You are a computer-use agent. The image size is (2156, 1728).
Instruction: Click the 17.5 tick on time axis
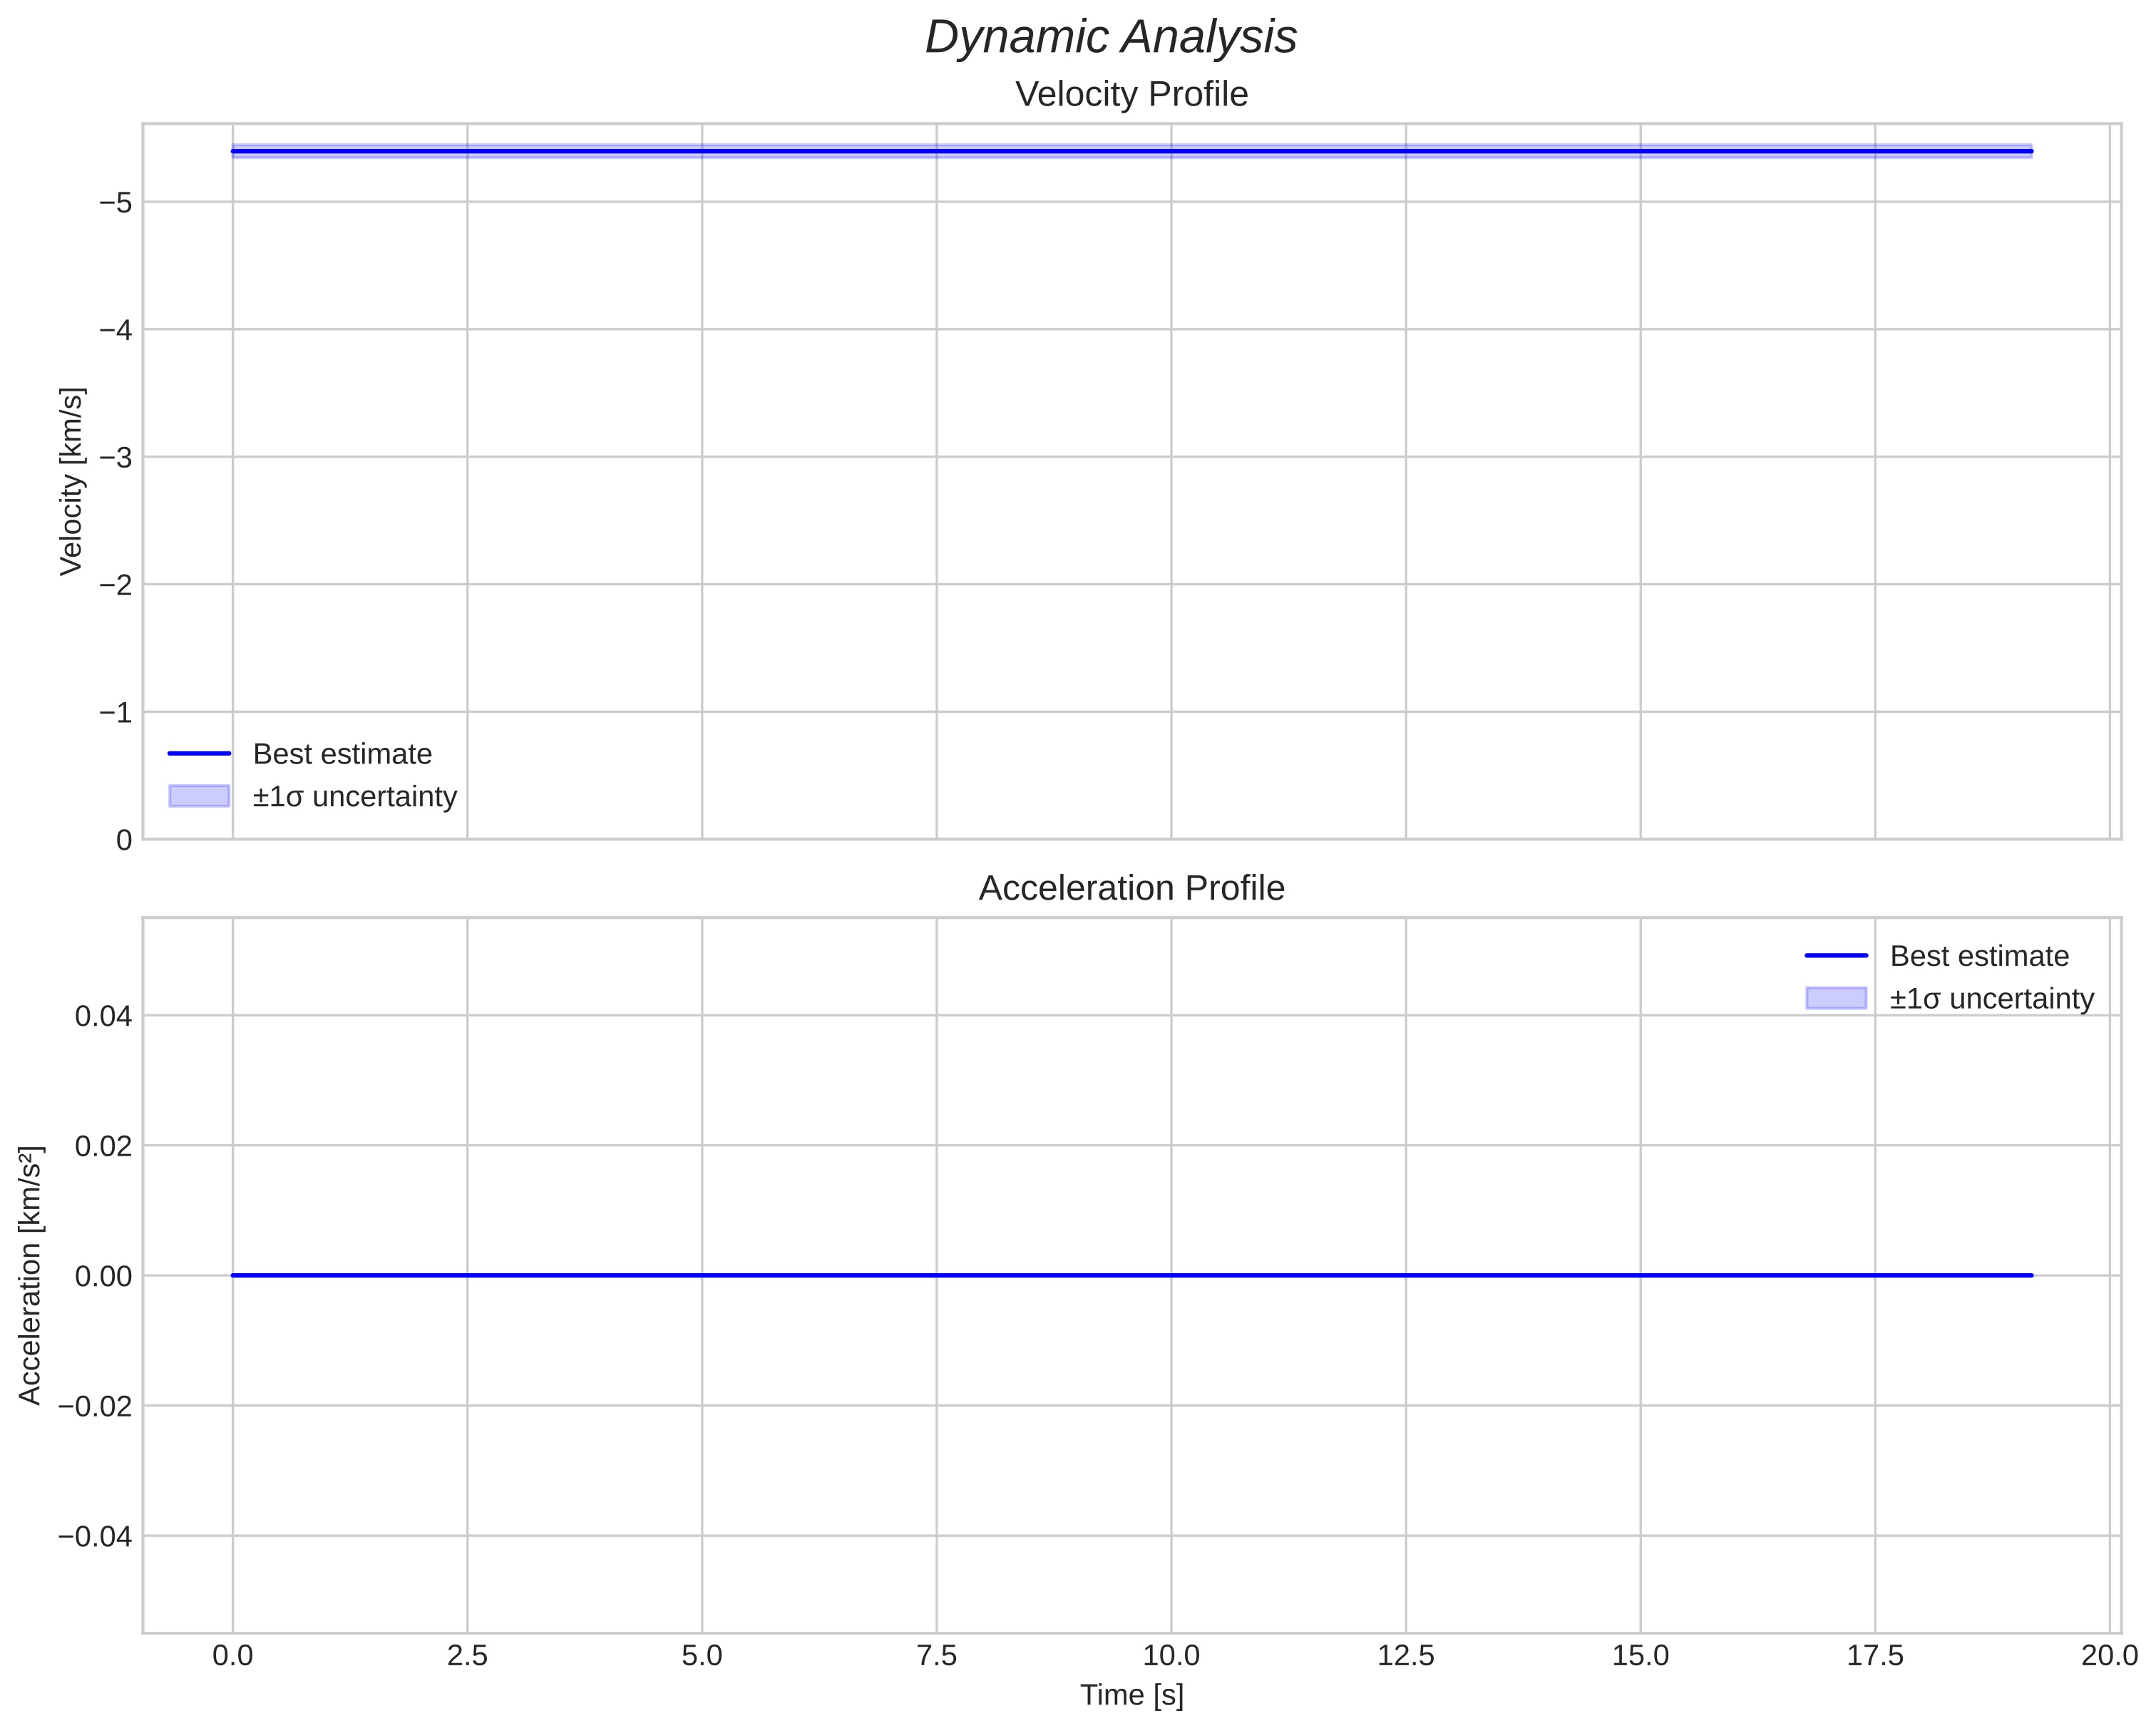tap(1874, 1655)
